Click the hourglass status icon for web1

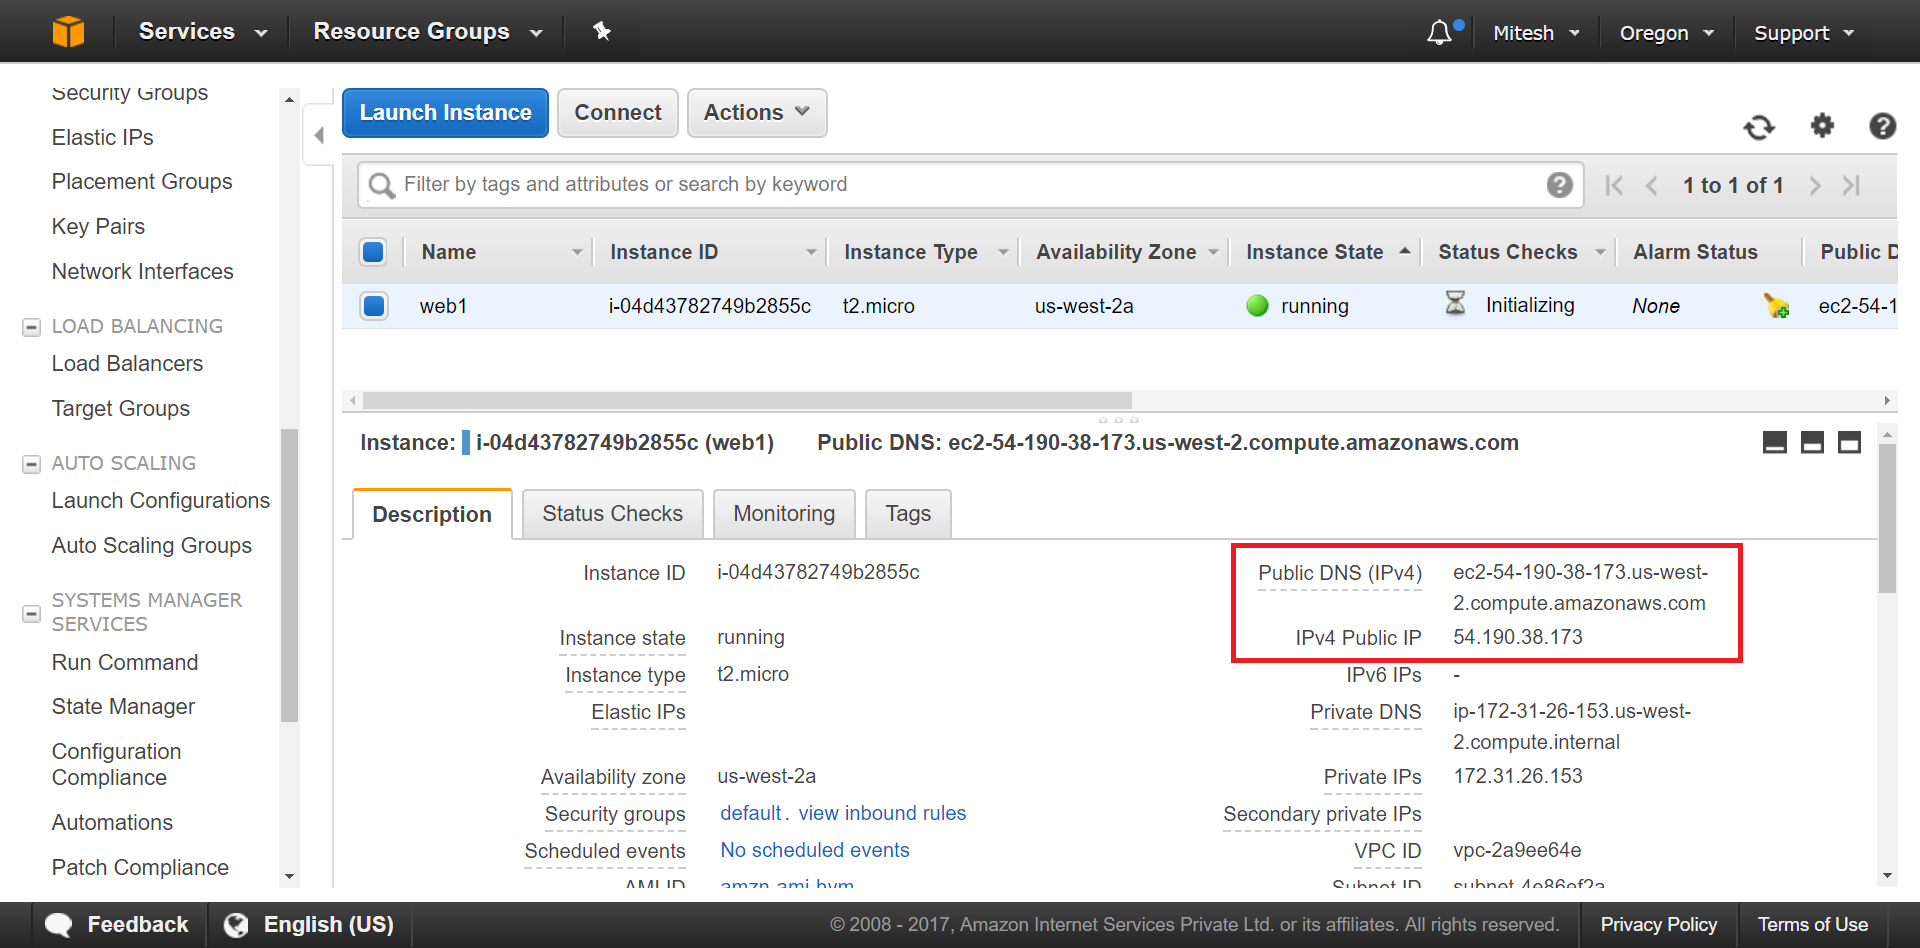pyautogui.click(x=1455, y=303)
